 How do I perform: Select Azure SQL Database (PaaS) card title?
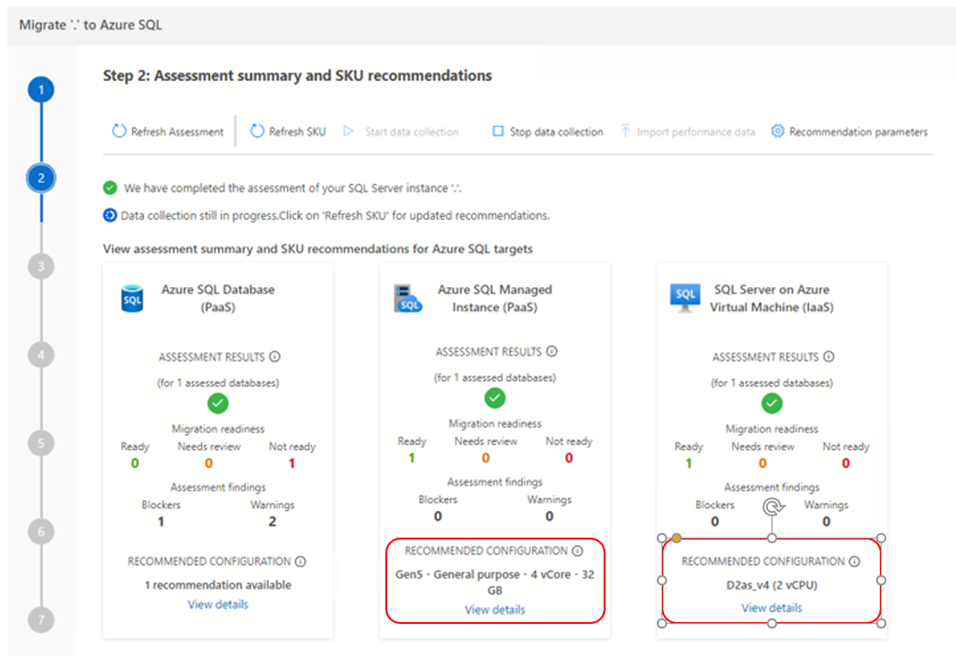point(218,298)
